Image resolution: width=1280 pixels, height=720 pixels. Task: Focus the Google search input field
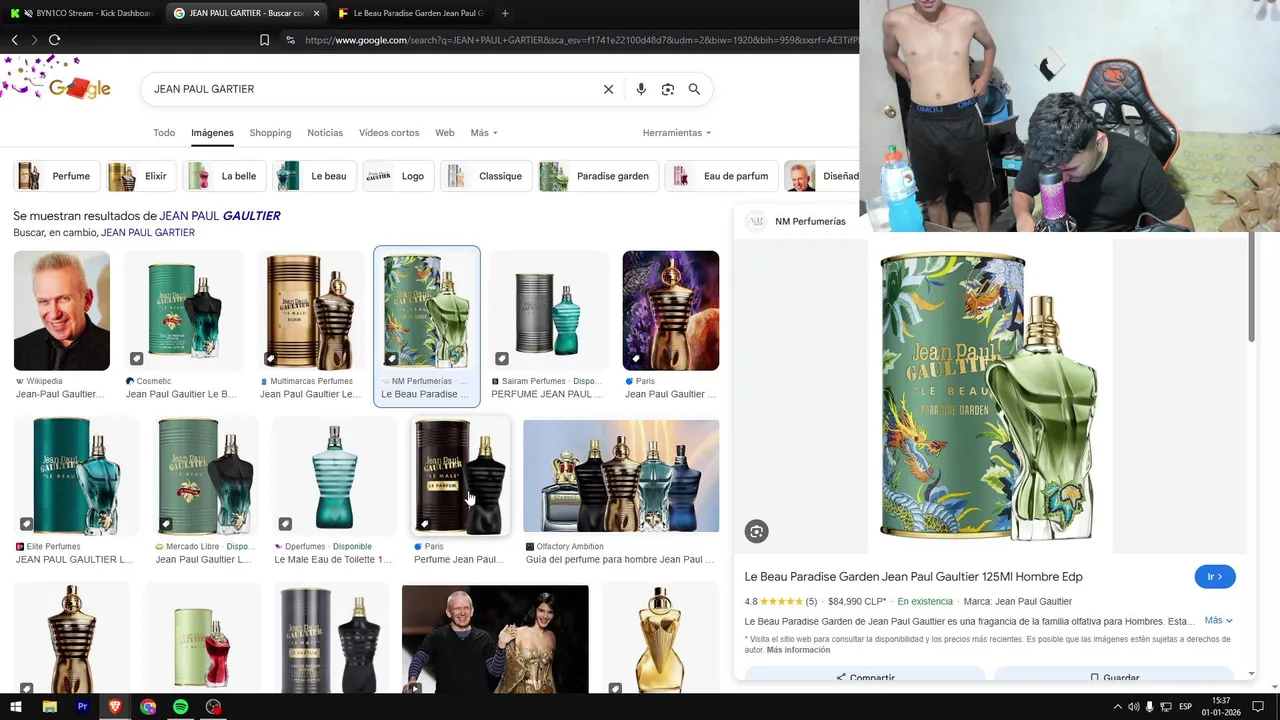[x=370, y=89]
